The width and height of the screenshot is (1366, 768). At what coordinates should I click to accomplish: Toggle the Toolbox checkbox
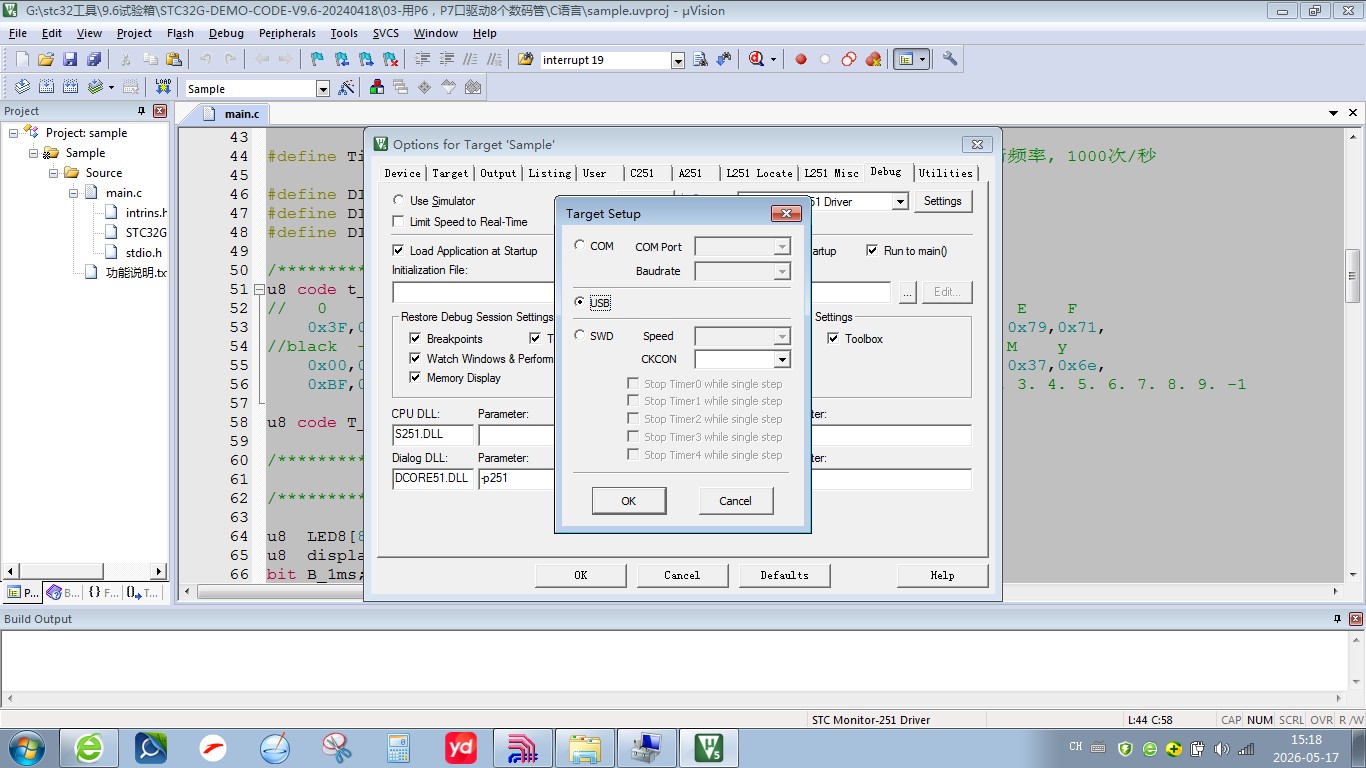834,339
